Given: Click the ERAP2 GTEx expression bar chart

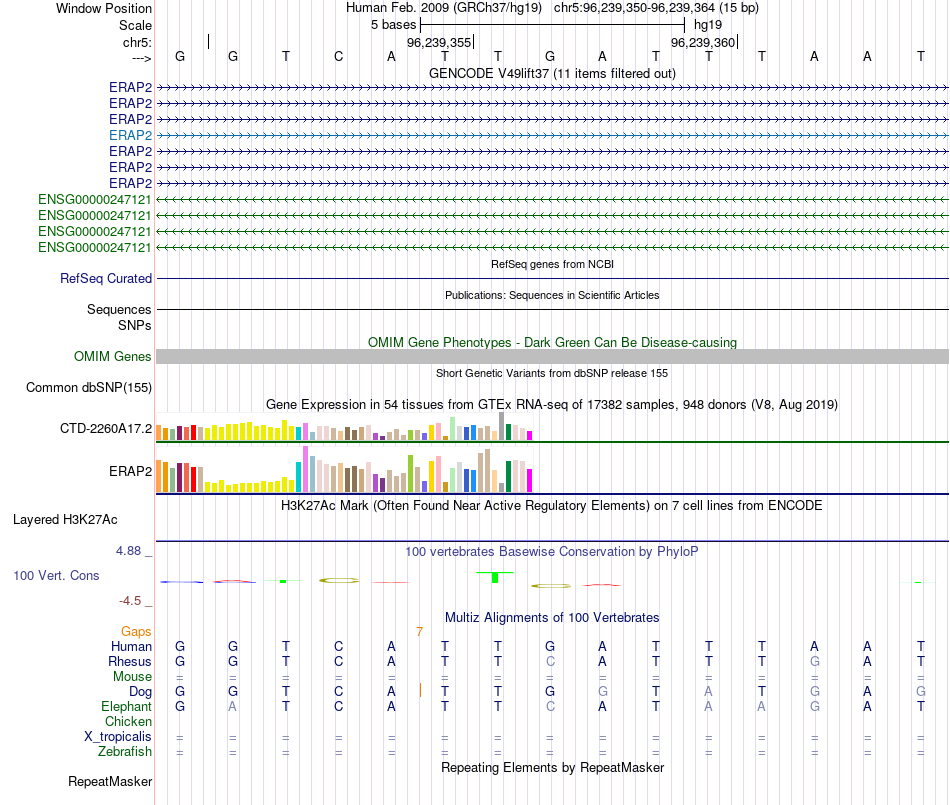Looking at the screenshot, I should pos(344,469).
